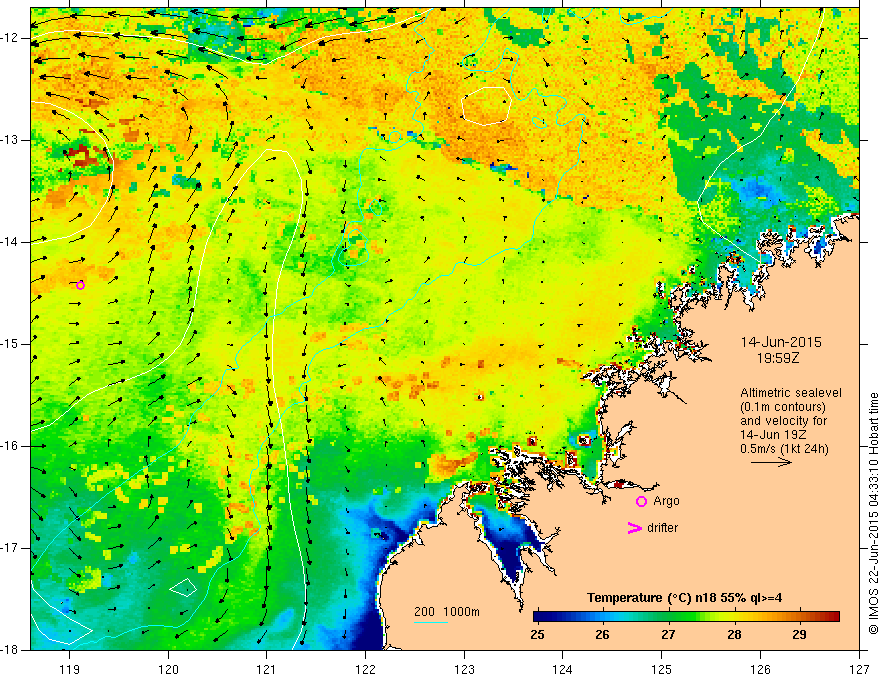This screenshot has height=680, width=880.
Task: Click the longitude label 127
Action: tap(859, 669)
